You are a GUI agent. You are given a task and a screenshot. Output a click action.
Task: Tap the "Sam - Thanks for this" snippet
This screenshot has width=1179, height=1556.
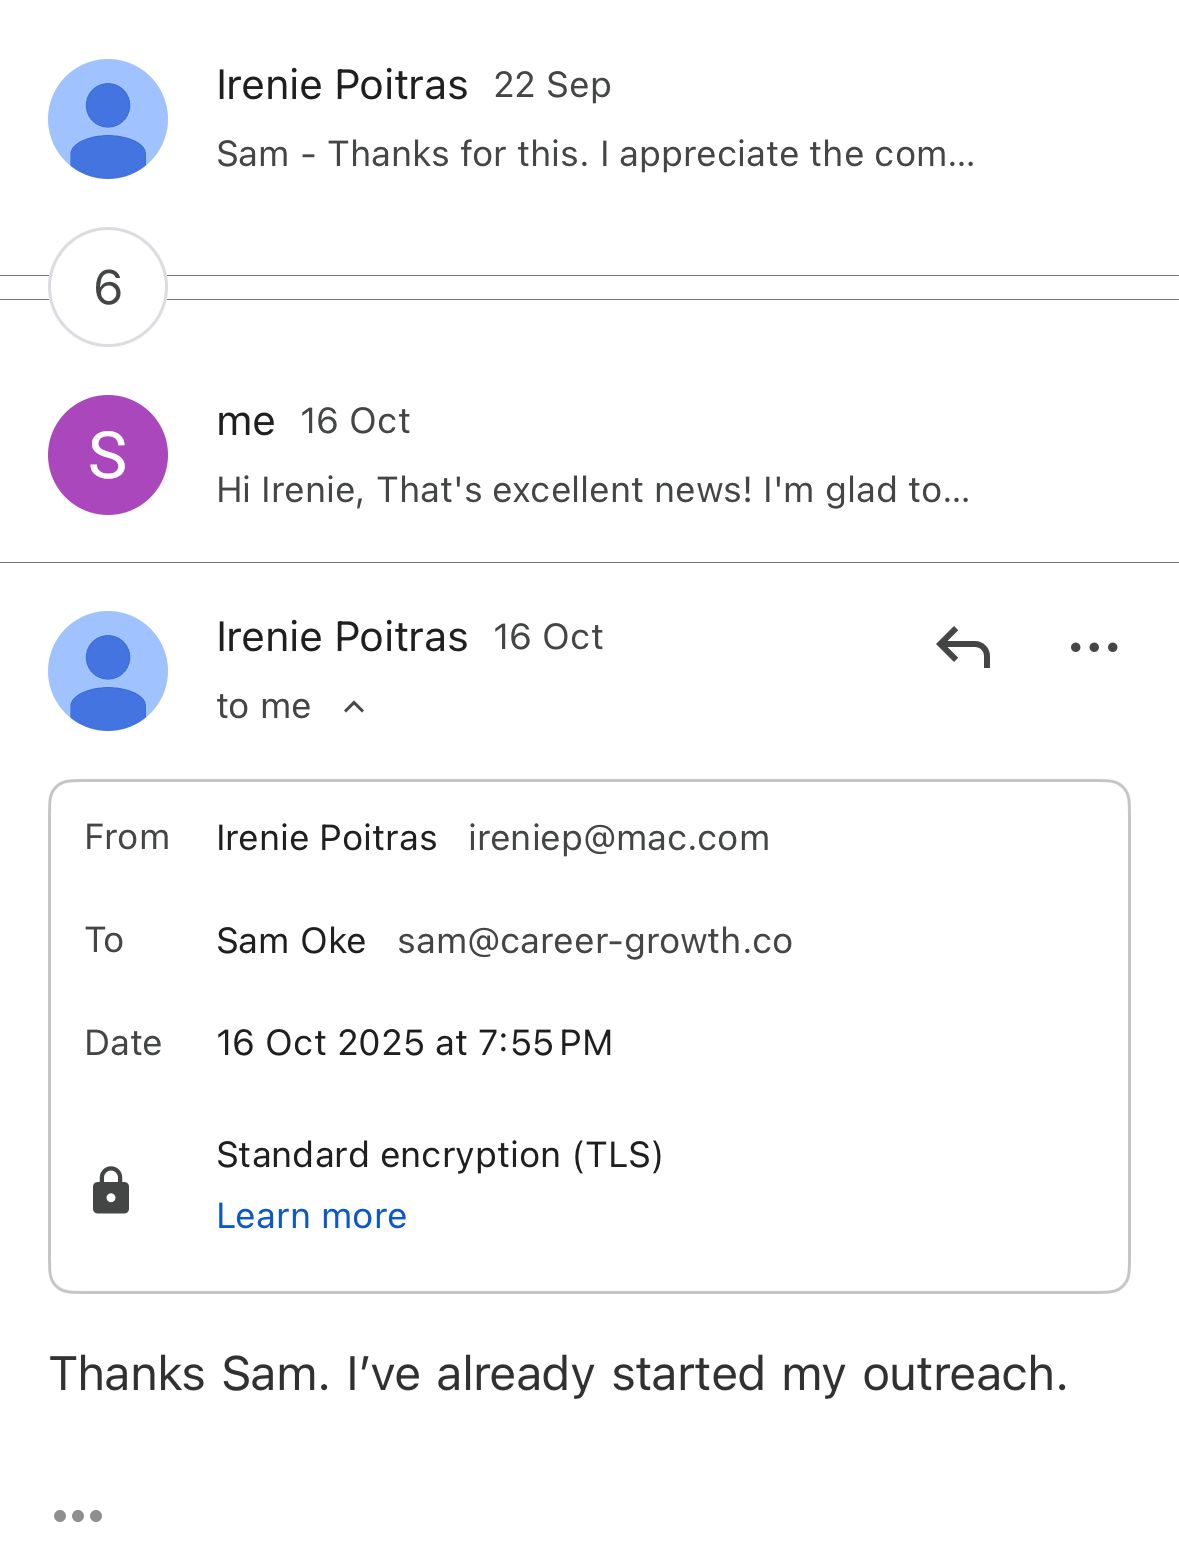595,154
